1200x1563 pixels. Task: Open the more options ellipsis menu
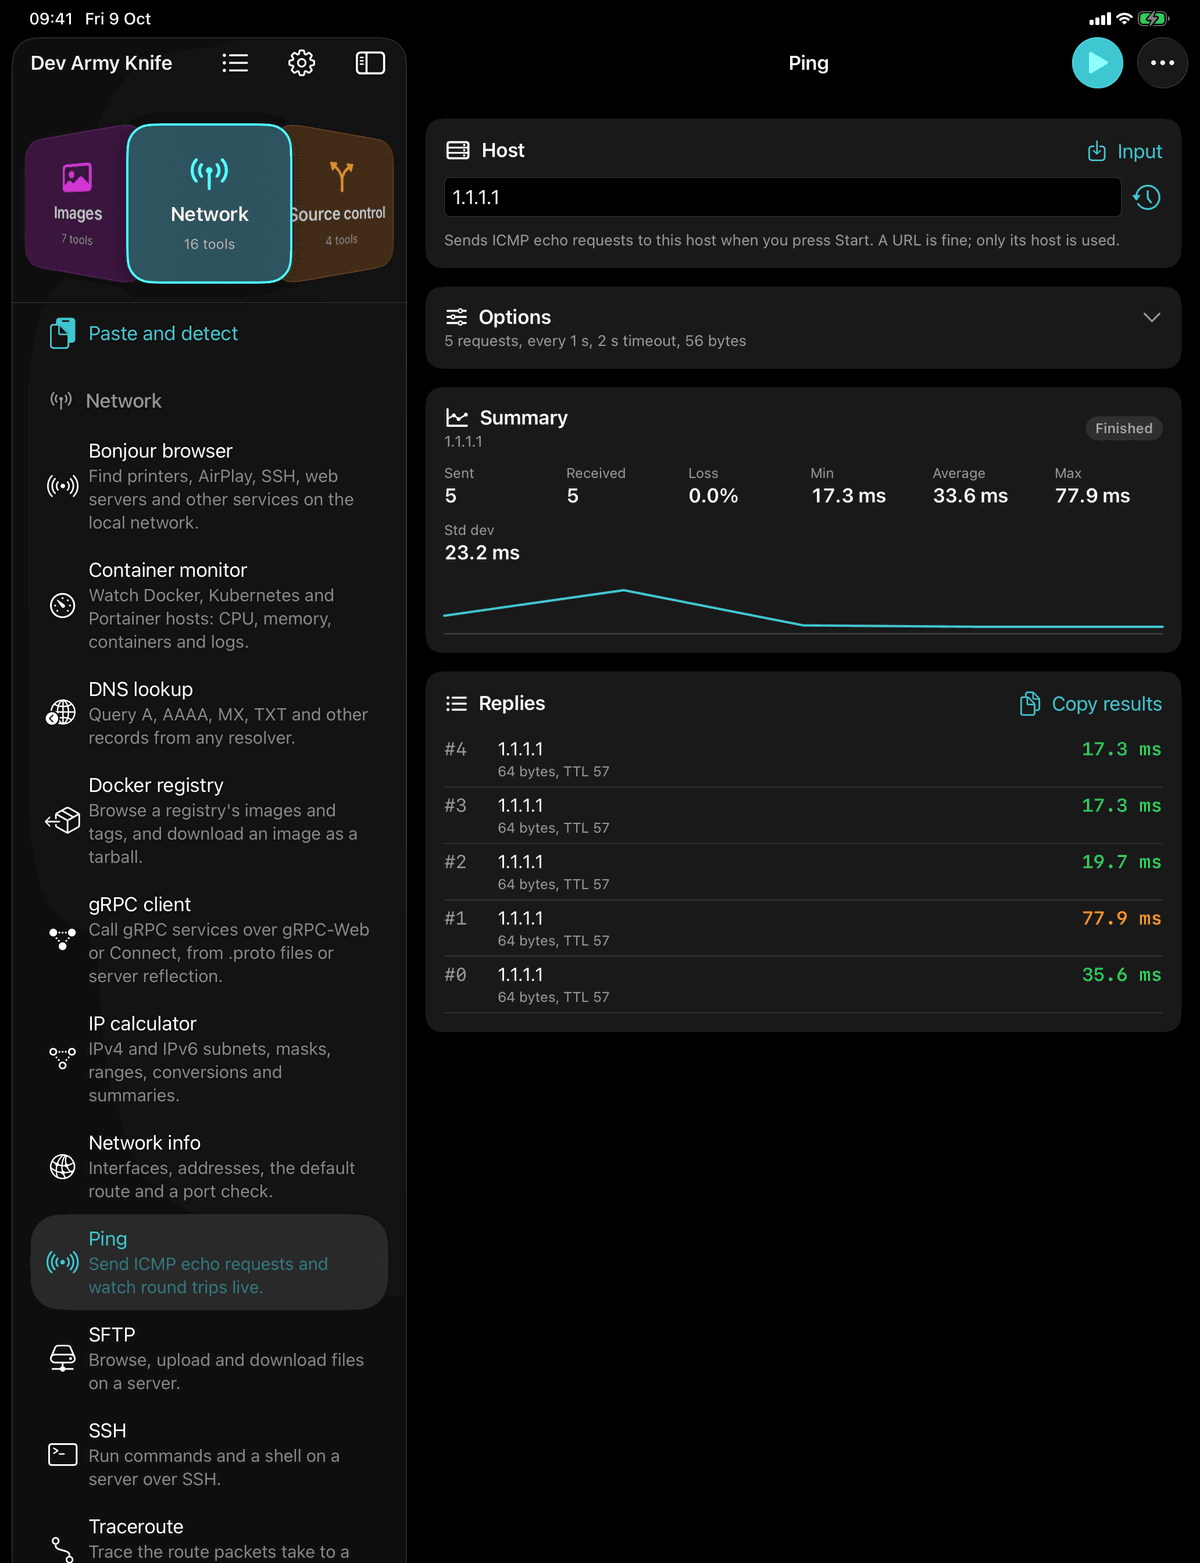1162,63
